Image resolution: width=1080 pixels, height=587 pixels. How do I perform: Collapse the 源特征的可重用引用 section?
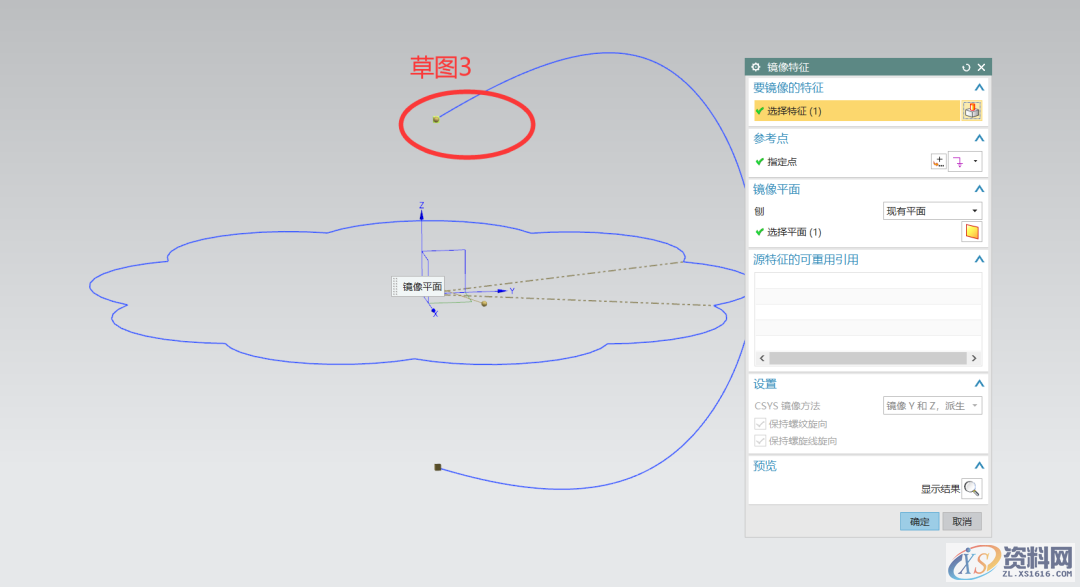[x=980, y=259]
